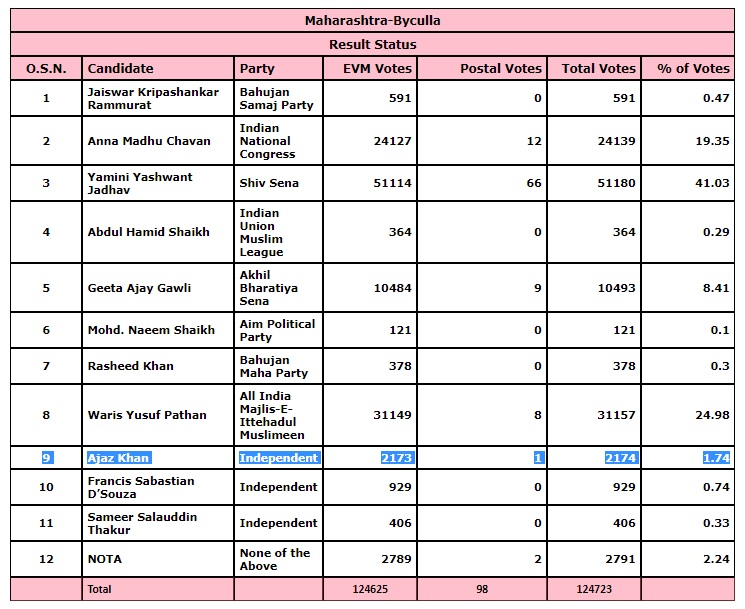Click the Result Status heading
Viewport: 745px width, 609px height.
[x=372, y=44]
